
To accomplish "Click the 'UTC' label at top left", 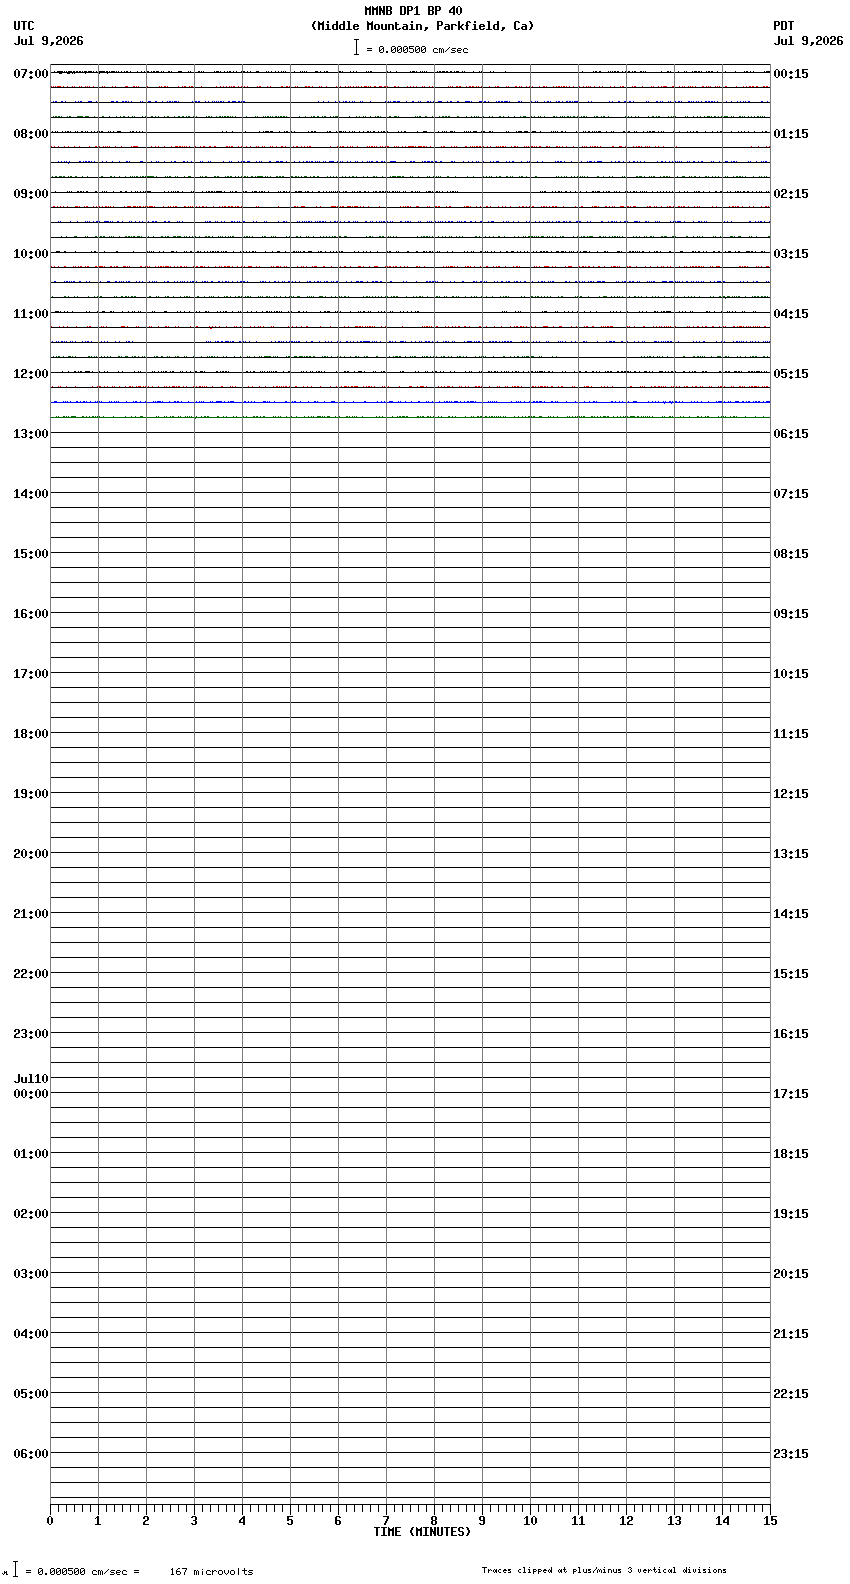I will click(x=24, y=26).
